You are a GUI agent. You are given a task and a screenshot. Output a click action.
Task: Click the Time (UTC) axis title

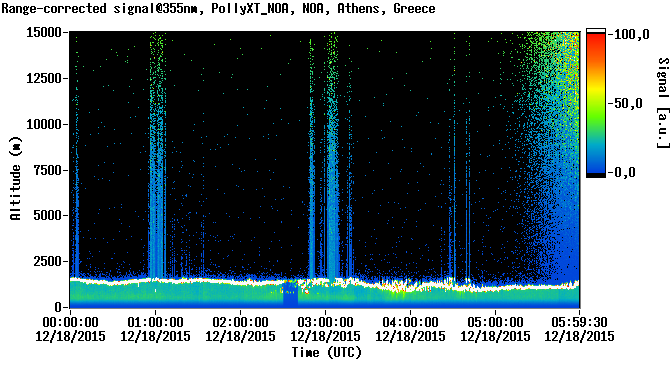tap(327, 352)
